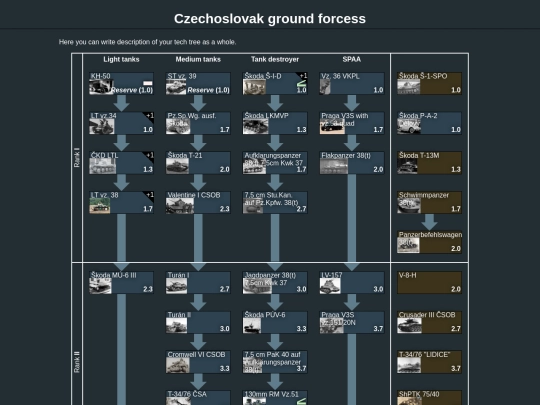The height and width of the screenshot is (405, 540).
Task: Select the ČKD LTL light tank
Action: click(x=121, y=163)
